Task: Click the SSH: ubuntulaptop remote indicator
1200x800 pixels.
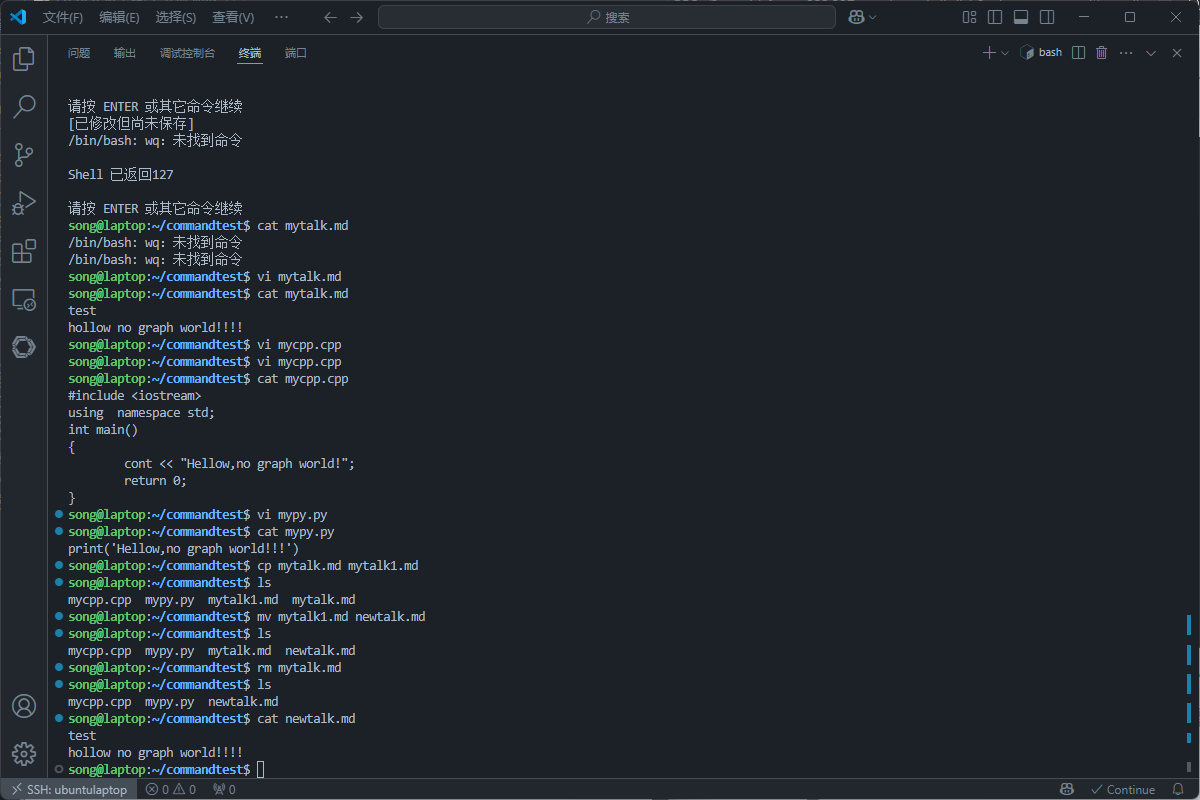Action: coord(68,789)
